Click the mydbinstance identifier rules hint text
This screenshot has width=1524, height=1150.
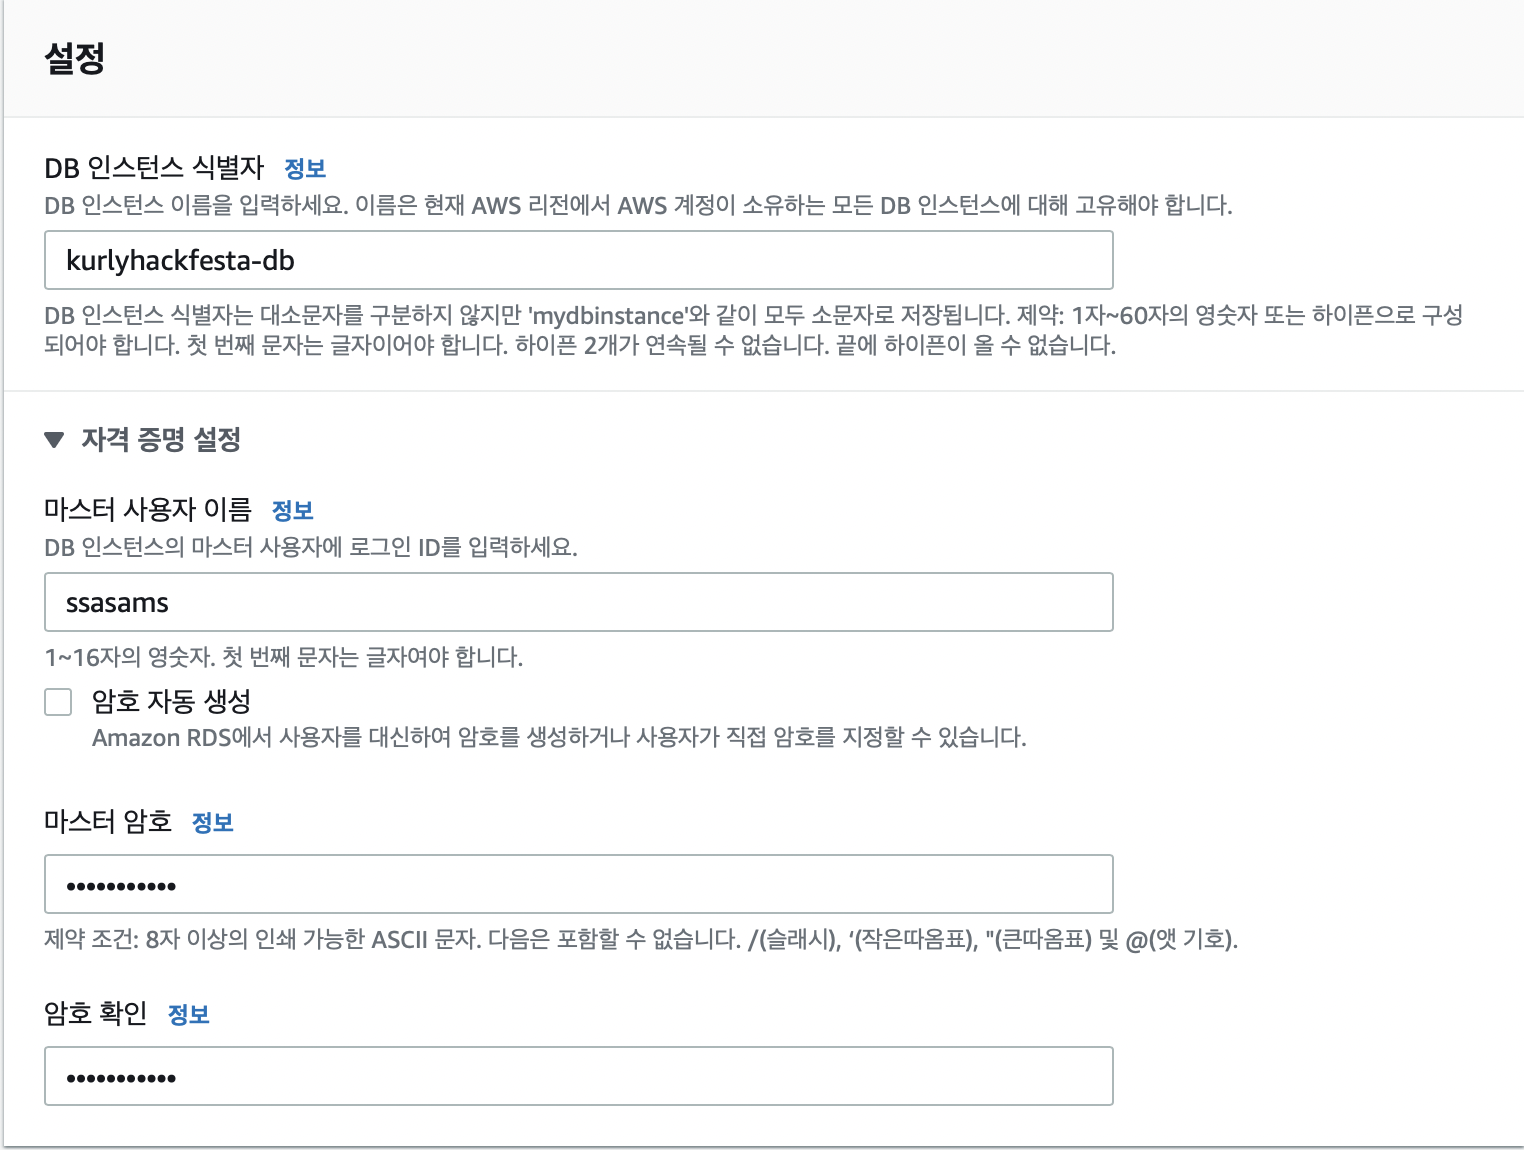click(x=754, y=330)
